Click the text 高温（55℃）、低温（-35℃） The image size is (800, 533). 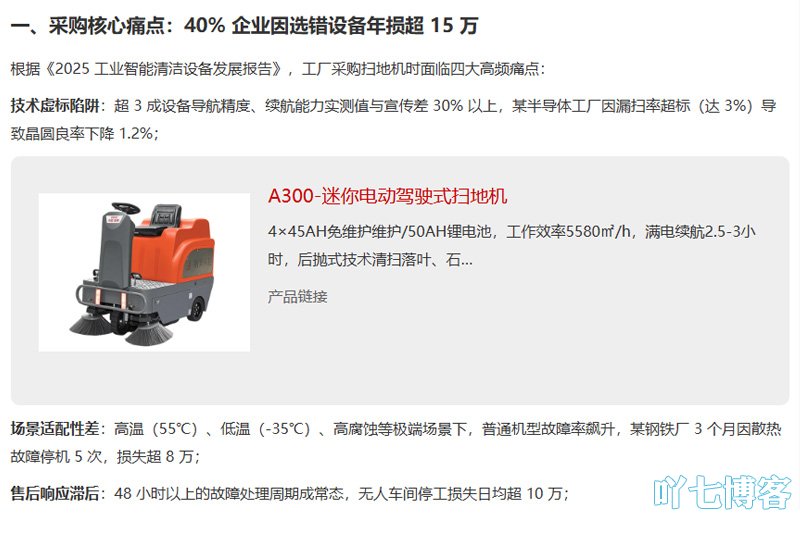pos(212,428)
